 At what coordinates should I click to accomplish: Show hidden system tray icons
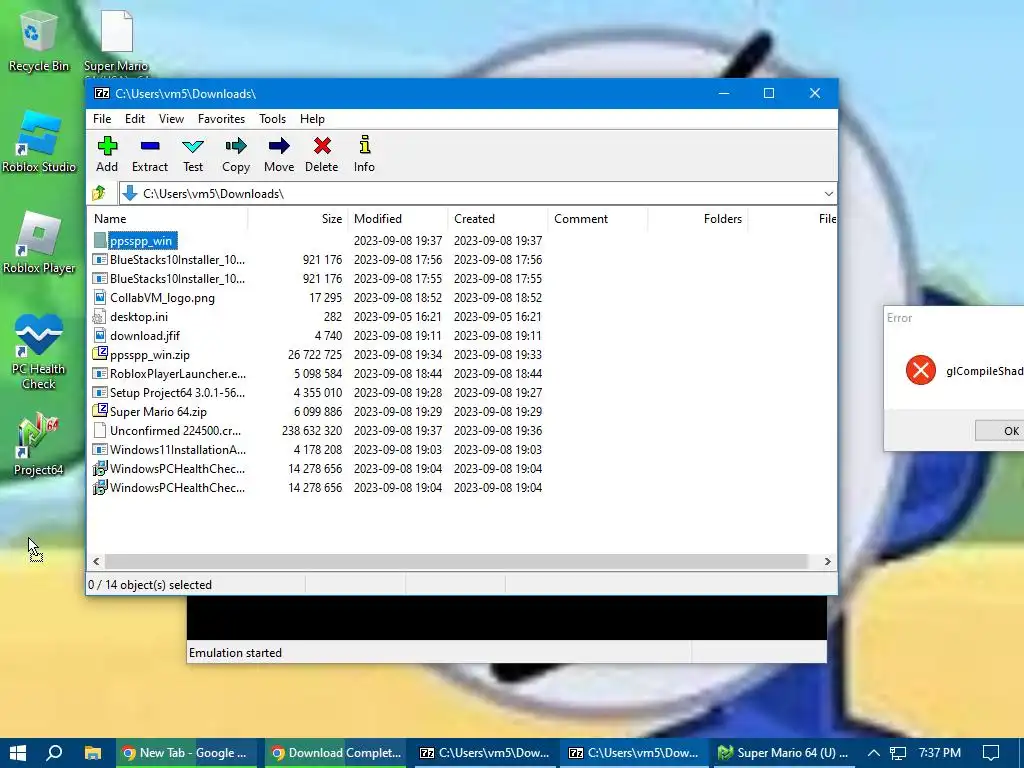[x=873, y=753]
